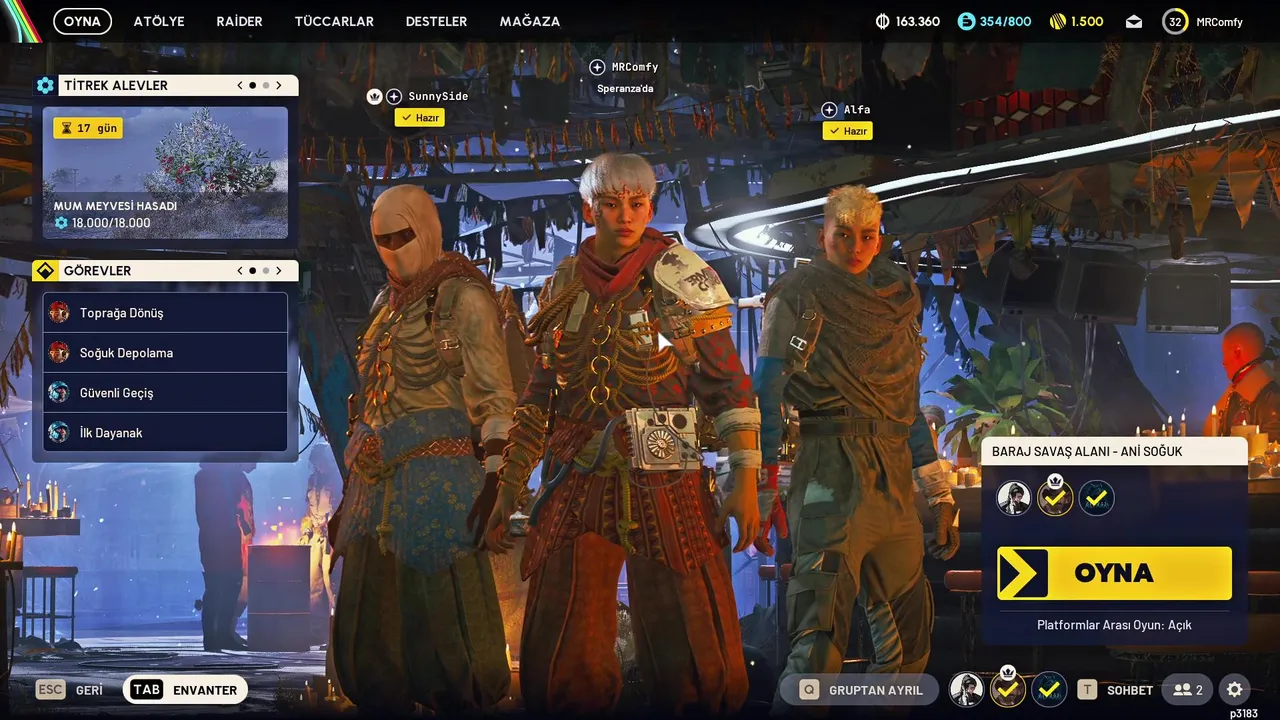Click the 354/800 token count

click(x=1005, y=21)
